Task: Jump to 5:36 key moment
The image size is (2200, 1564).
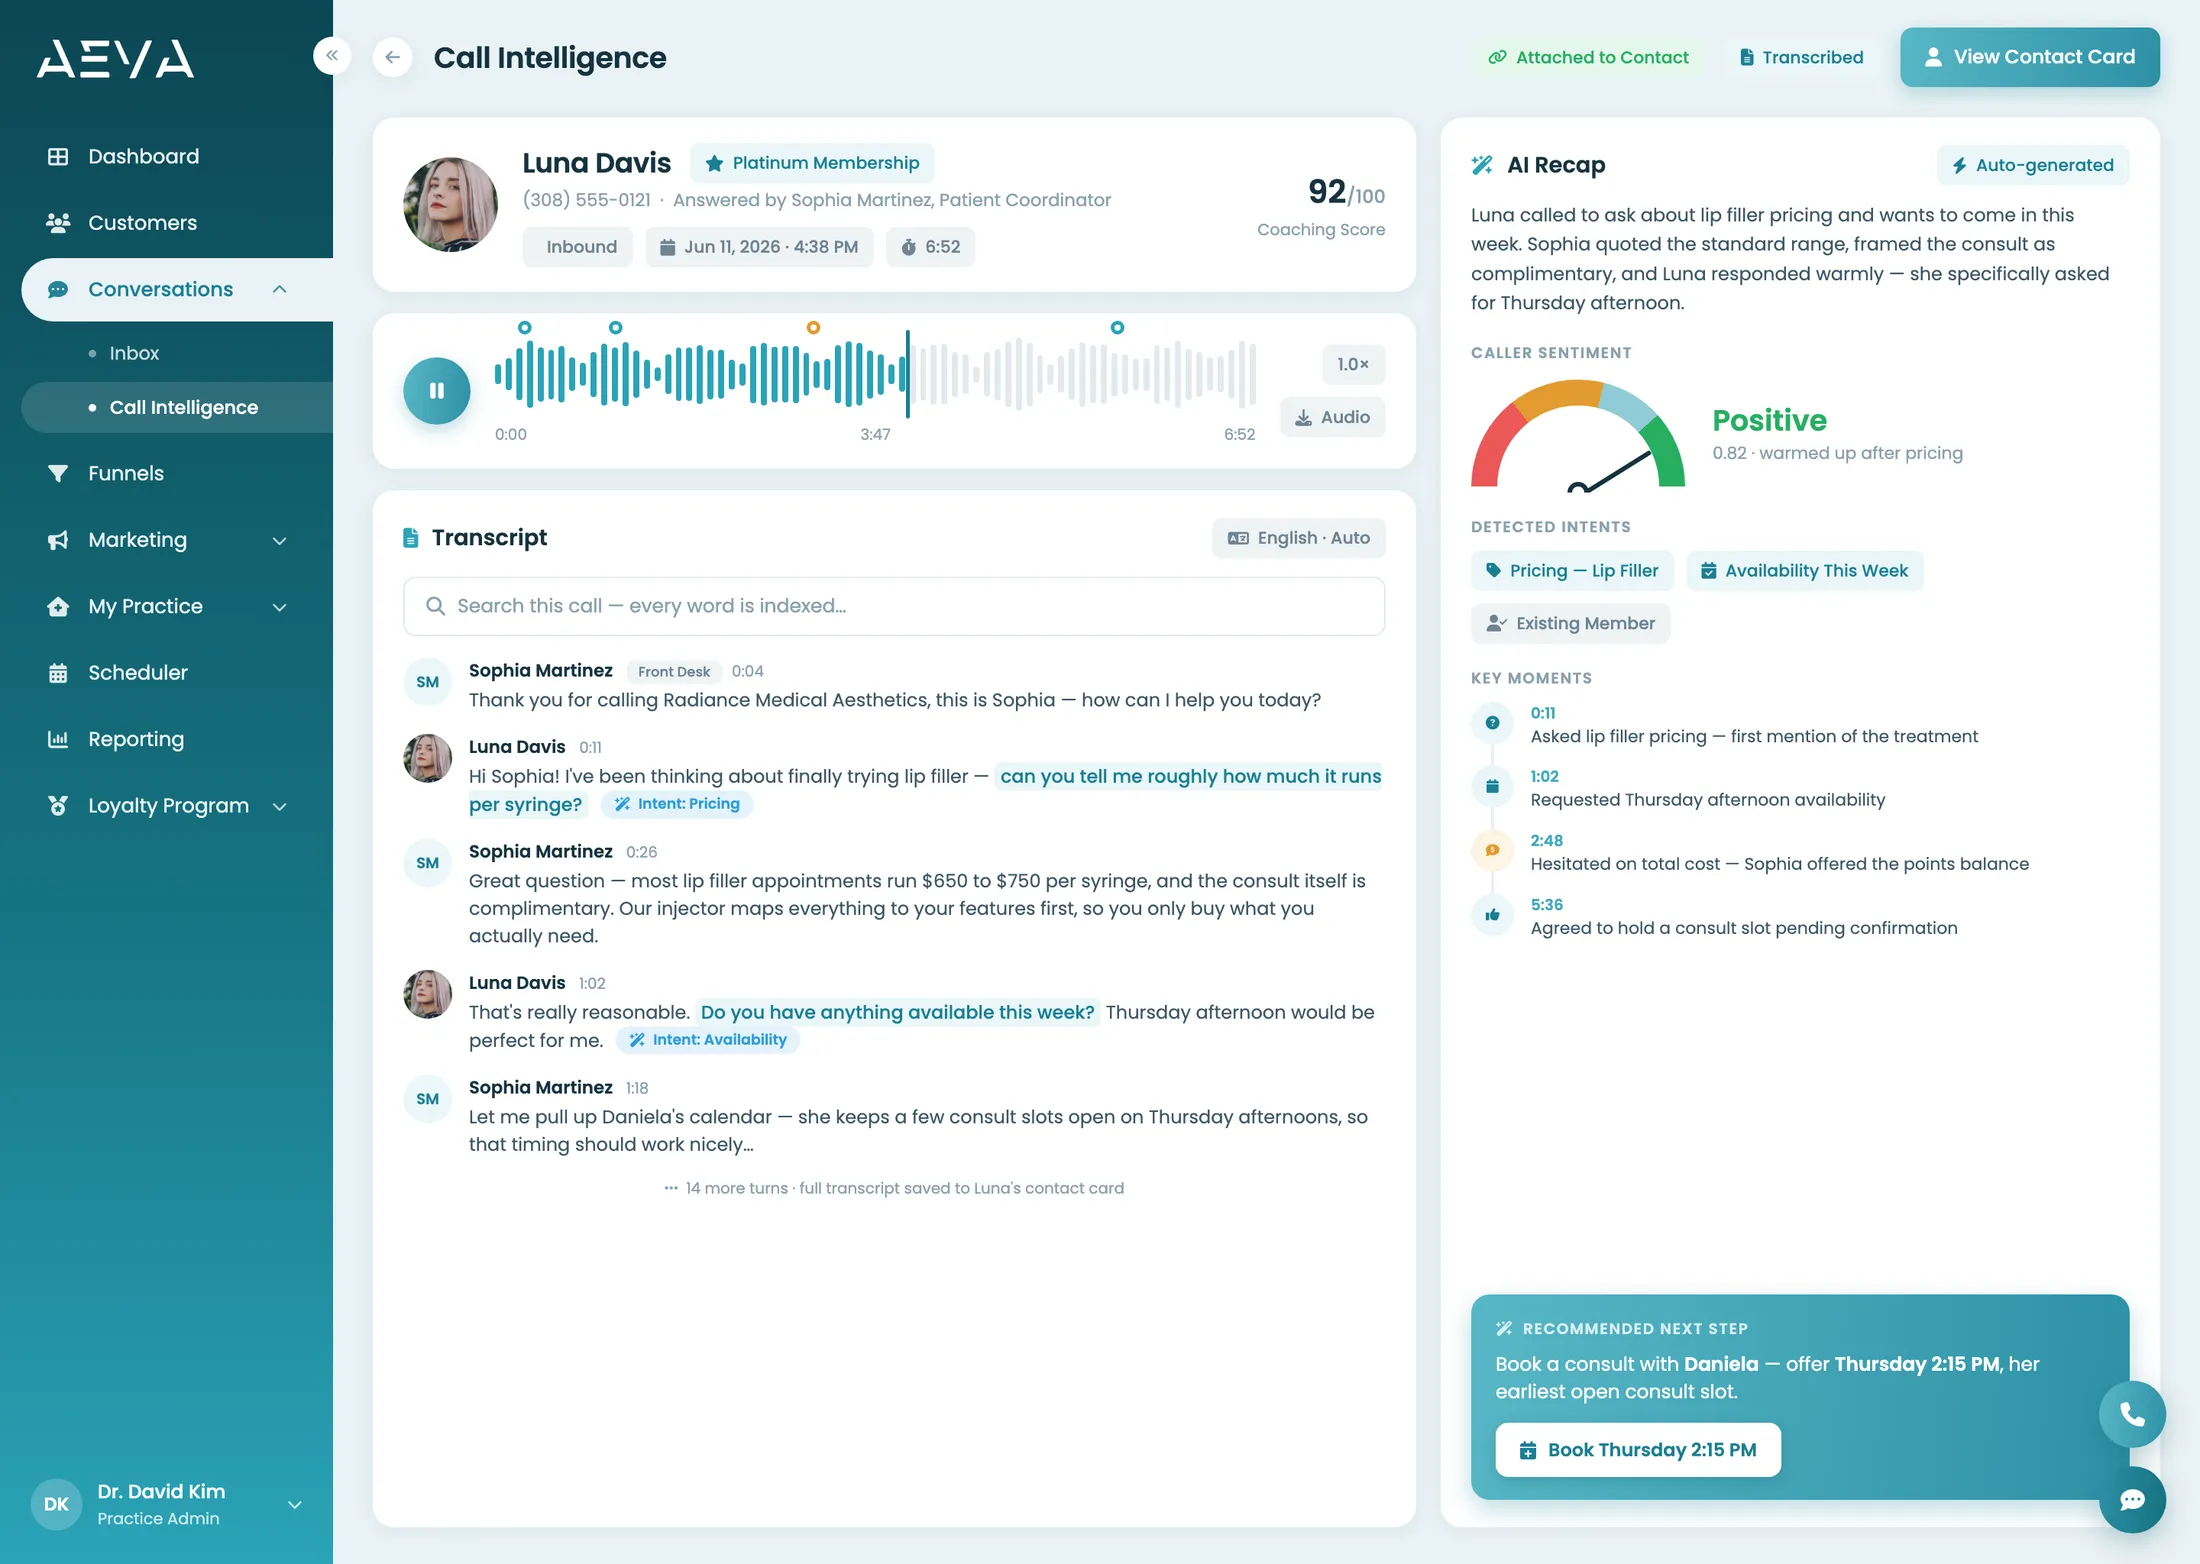Action: pos(1547,905)
